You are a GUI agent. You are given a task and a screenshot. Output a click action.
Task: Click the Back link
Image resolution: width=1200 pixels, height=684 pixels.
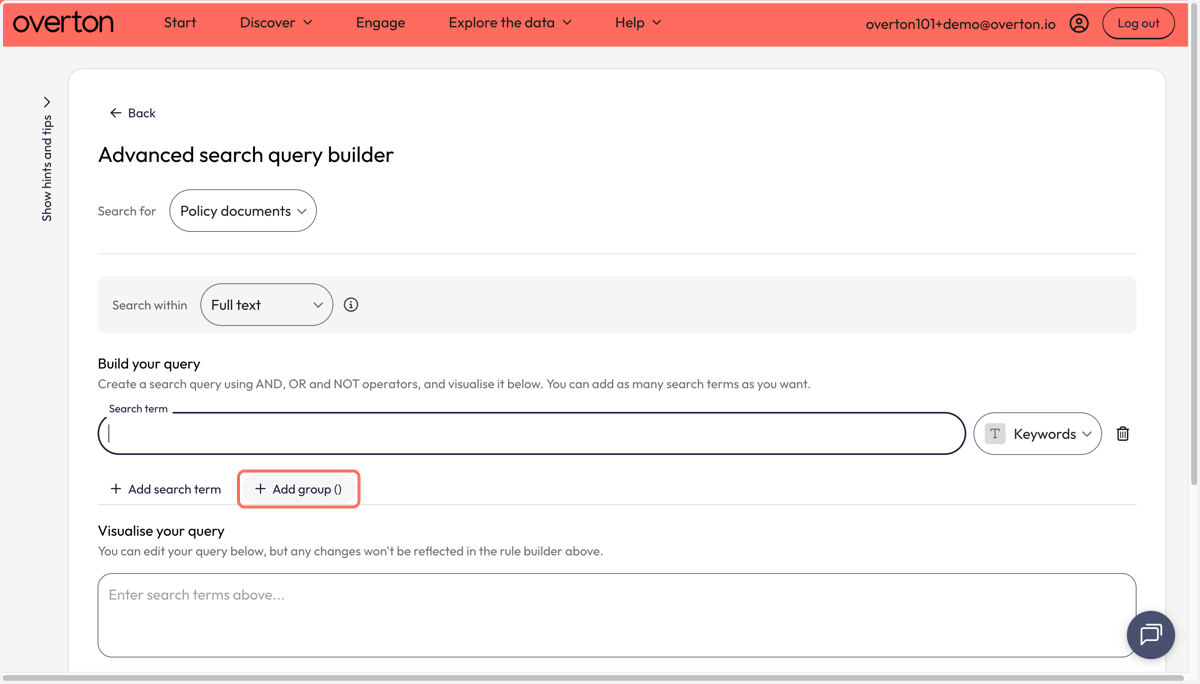click(132, 113)
